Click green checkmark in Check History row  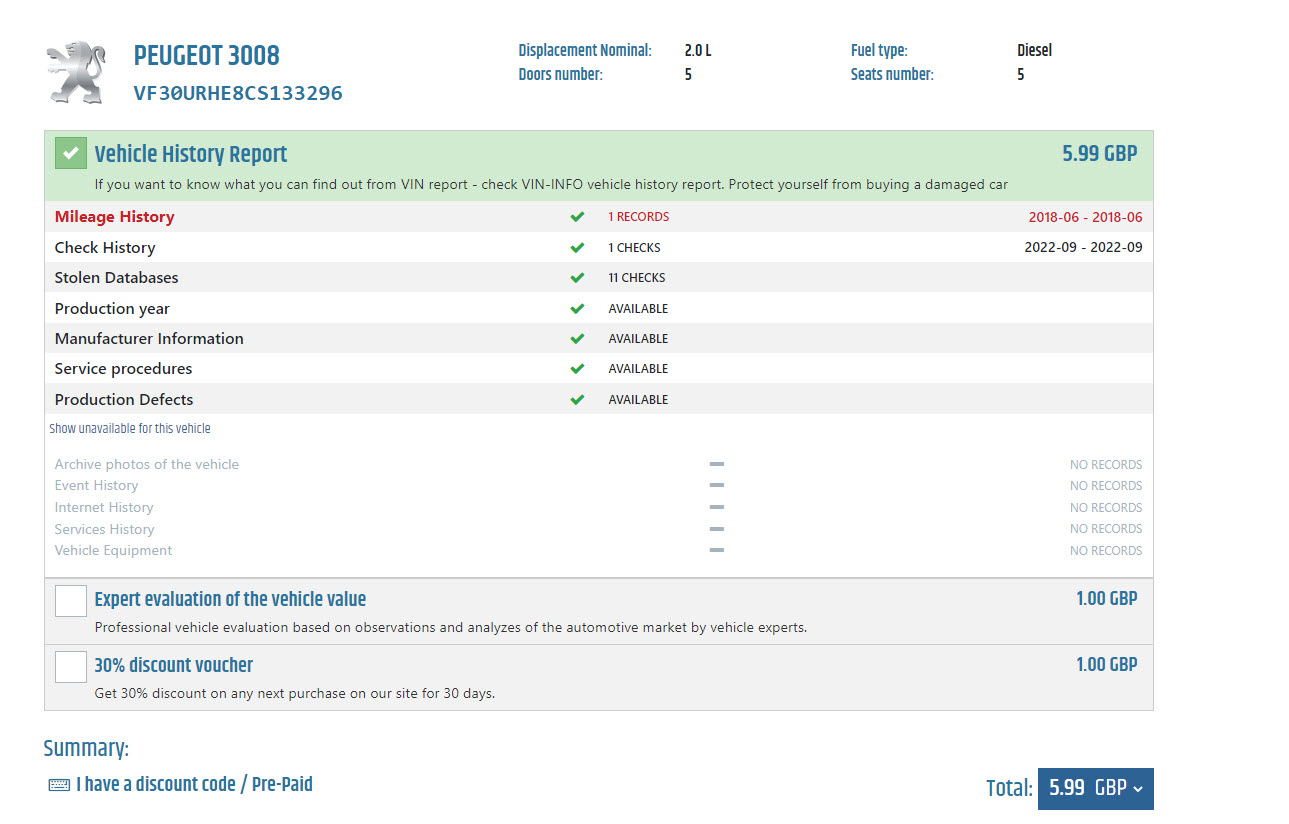577,248
